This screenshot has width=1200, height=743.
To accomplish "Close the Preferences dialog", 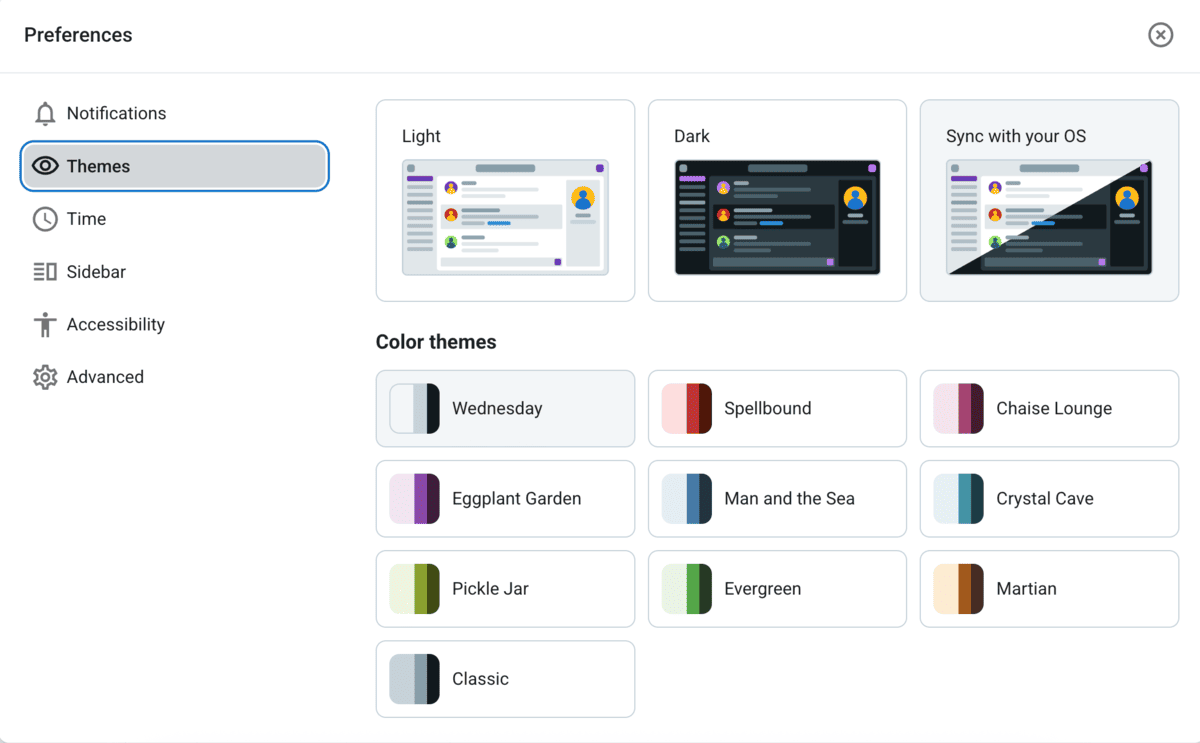I will tap(1160, 35).
